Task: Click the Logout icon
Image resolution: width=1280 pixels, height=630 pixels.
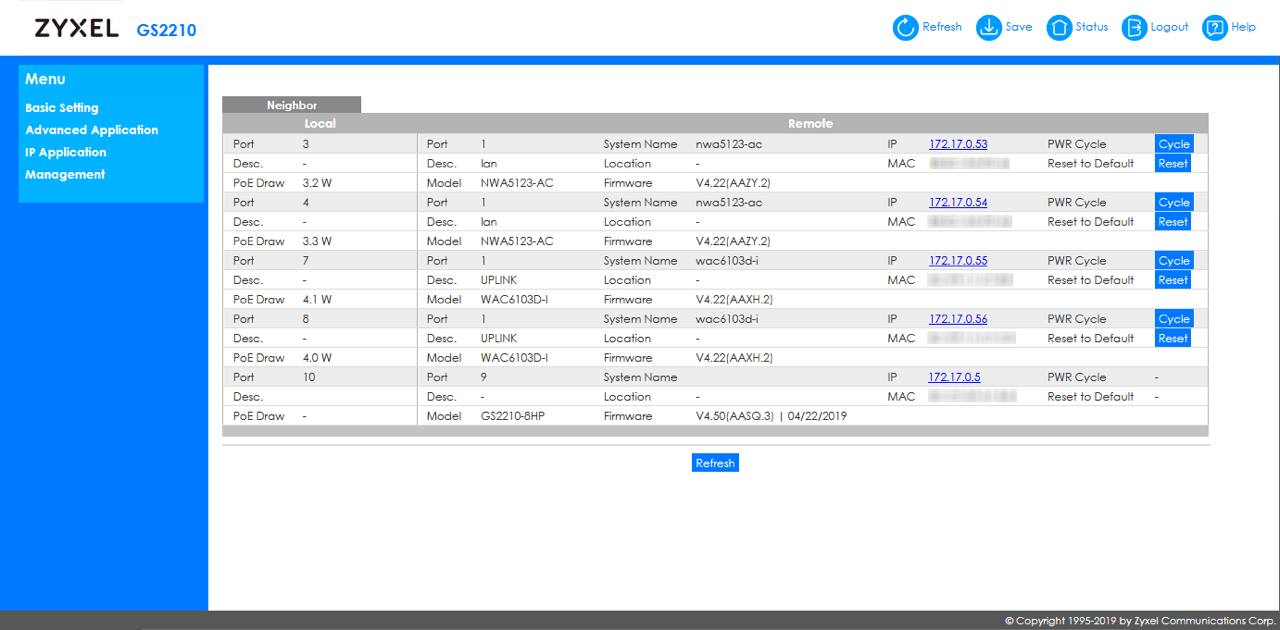Action: pos(1134,28)
